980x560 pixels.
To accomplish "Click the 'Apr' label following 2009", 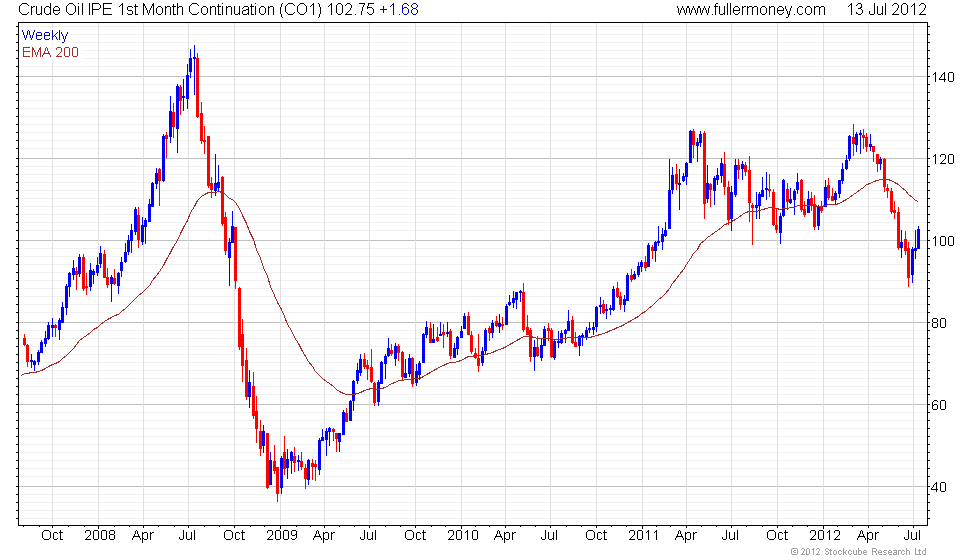I will pyautogui.click(x=324, y=536).
